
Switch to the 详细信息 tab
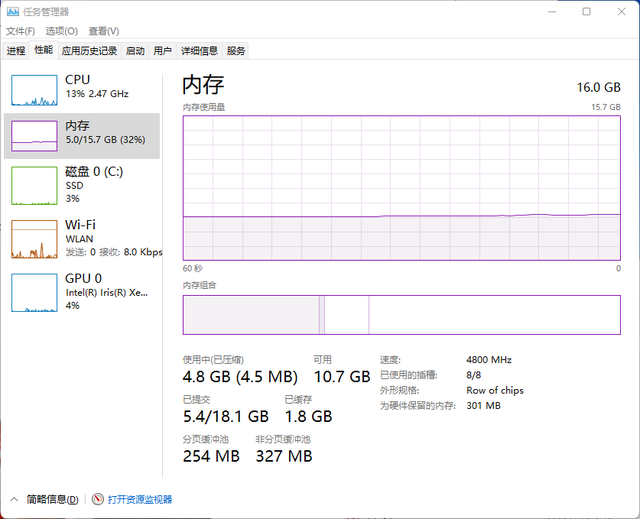pyautogui.click(x=199, y=51)
